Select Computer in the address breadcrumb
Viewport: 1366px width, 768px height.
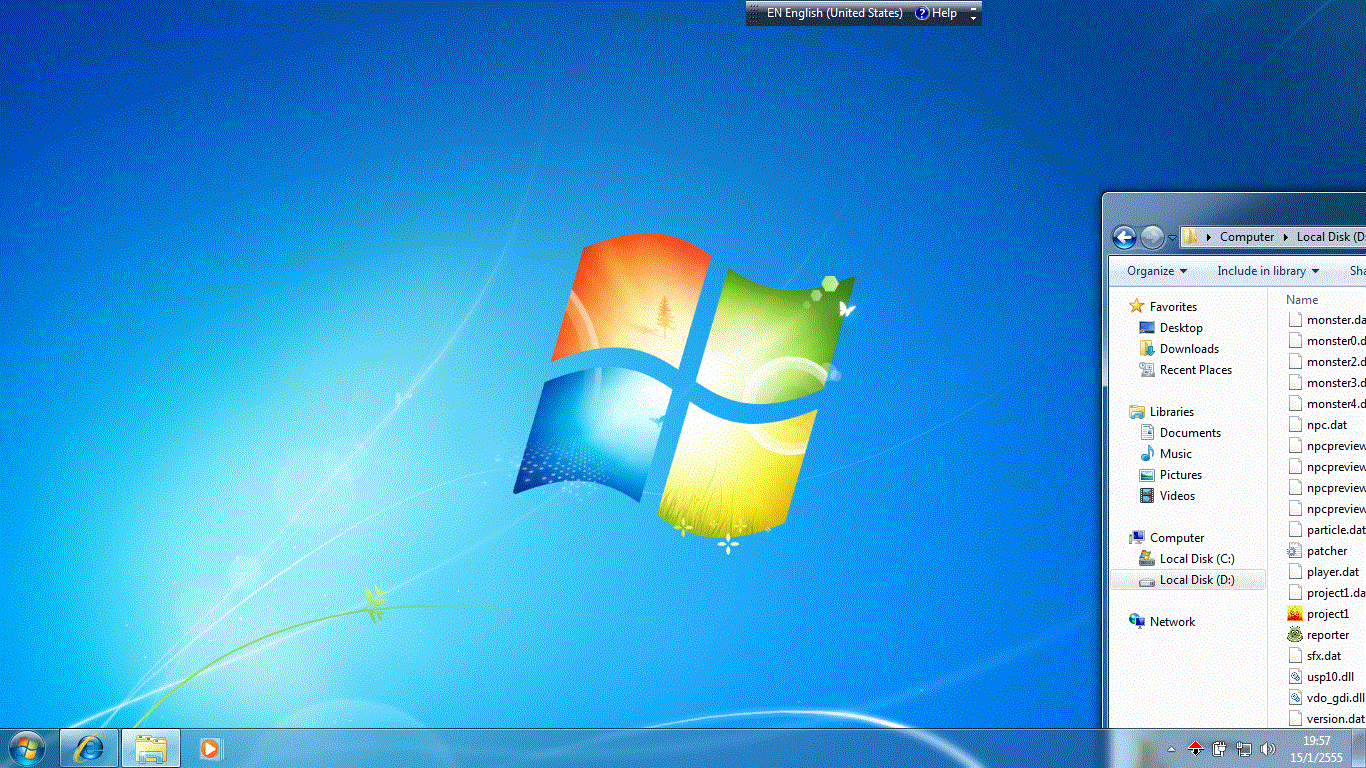point(1247,237)
